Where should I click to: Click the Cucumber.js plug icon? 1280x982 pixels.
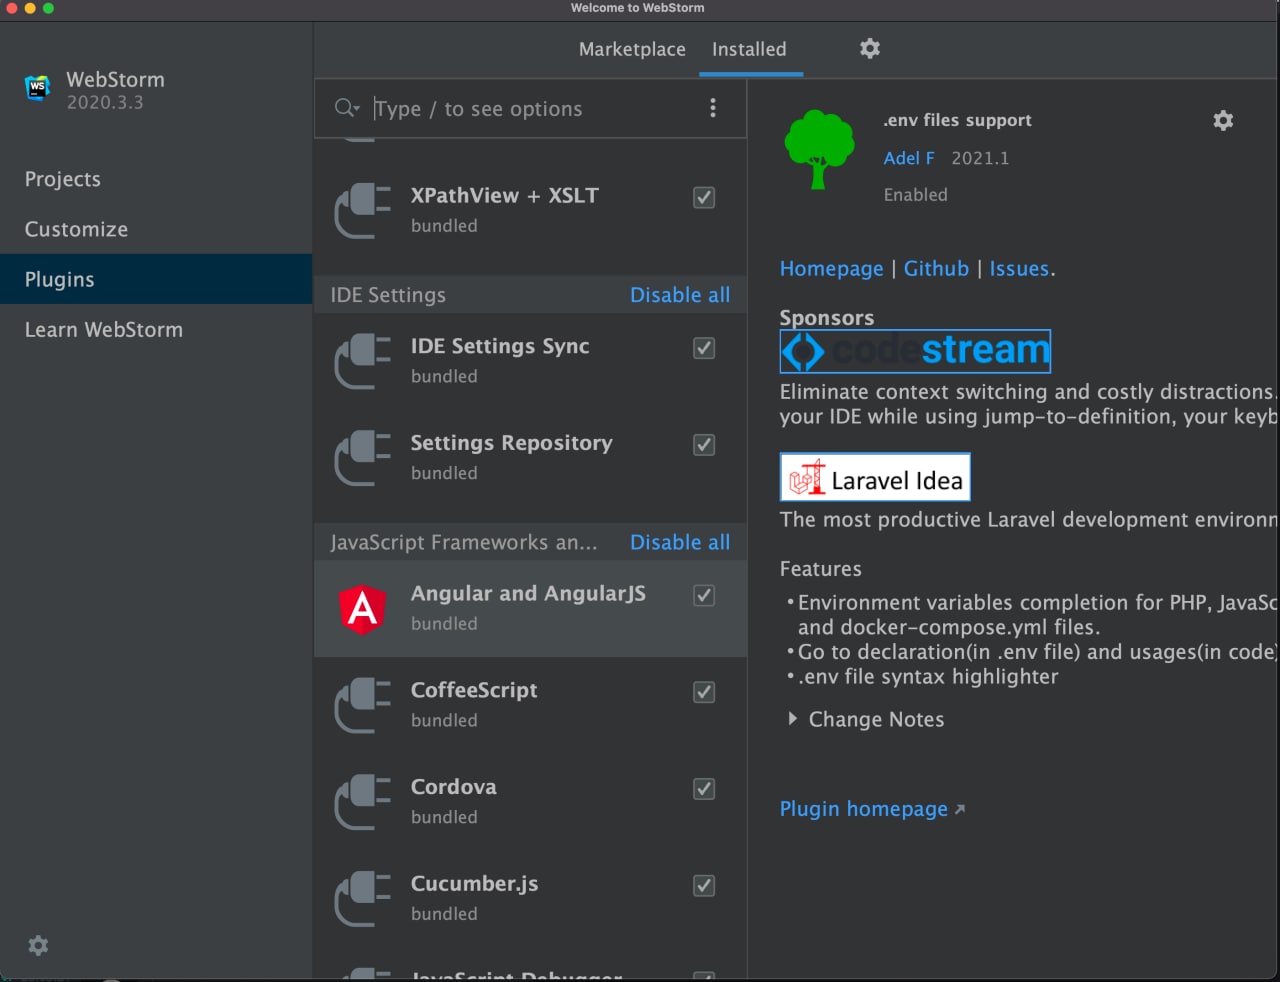[x=362, y=899]
